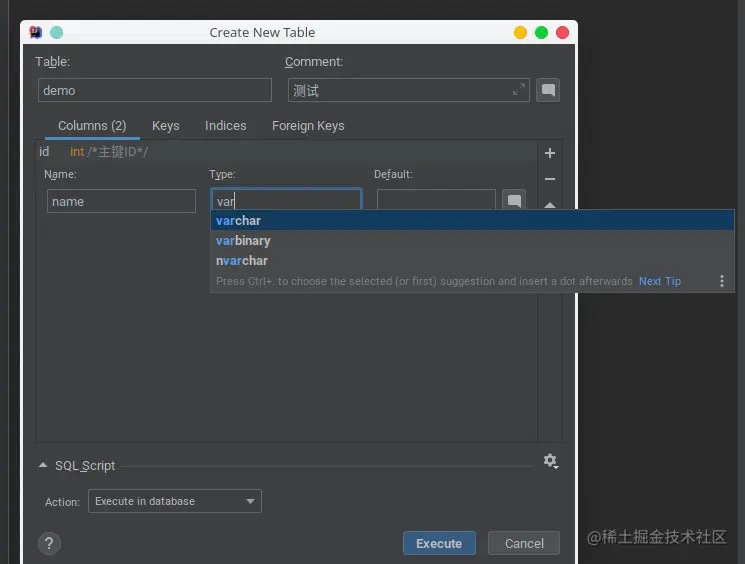Click the column Name field

point(121,201)
